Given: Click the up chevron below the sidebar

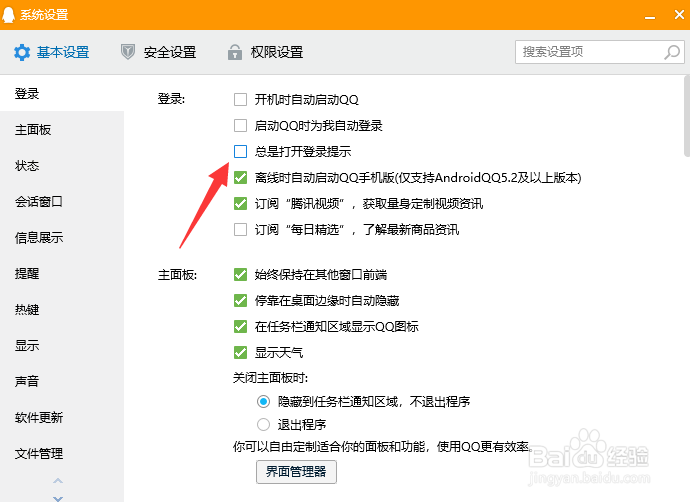Looking at the screenshot, I should [58, 481].
